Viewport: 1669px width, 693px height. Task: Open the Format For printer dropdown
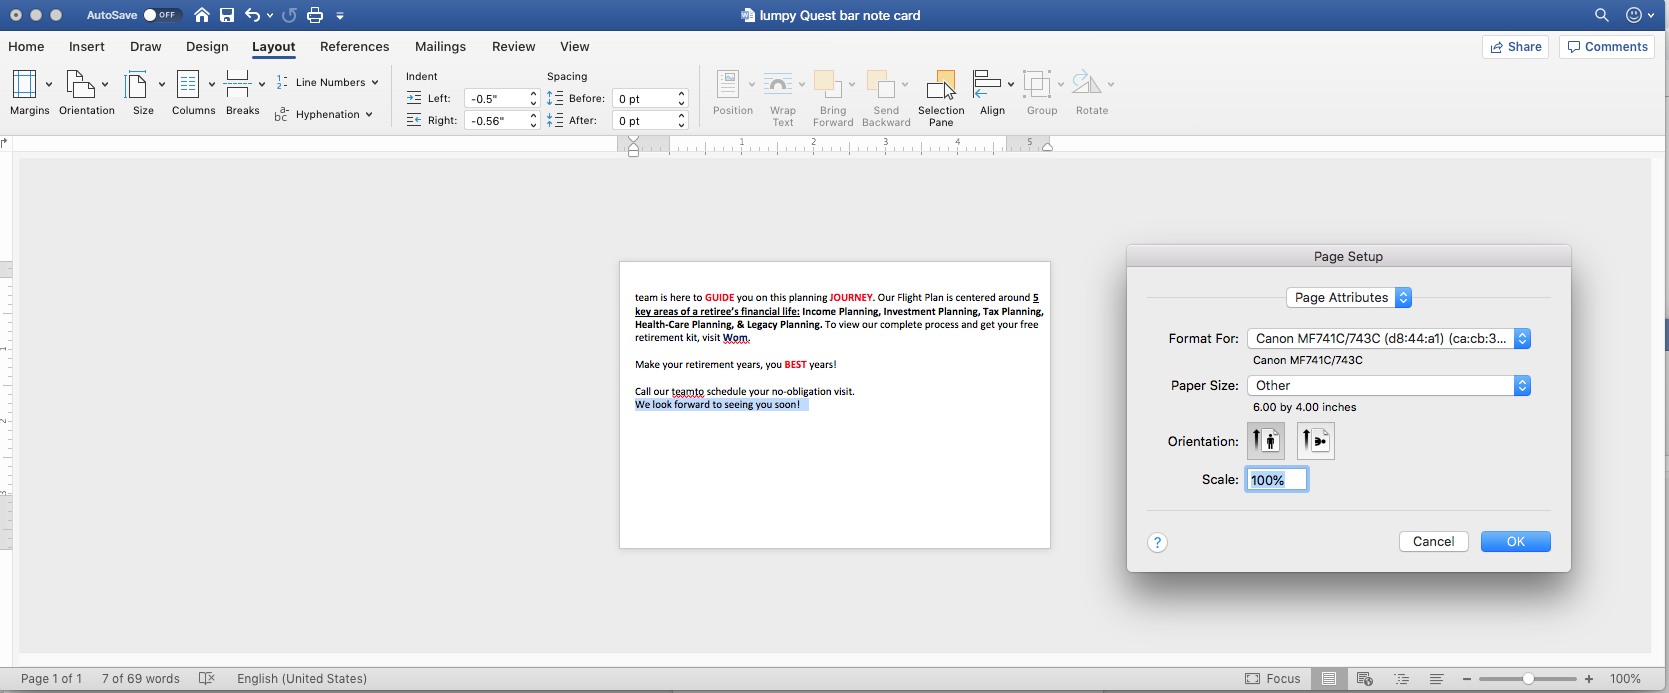point(1388,339)
